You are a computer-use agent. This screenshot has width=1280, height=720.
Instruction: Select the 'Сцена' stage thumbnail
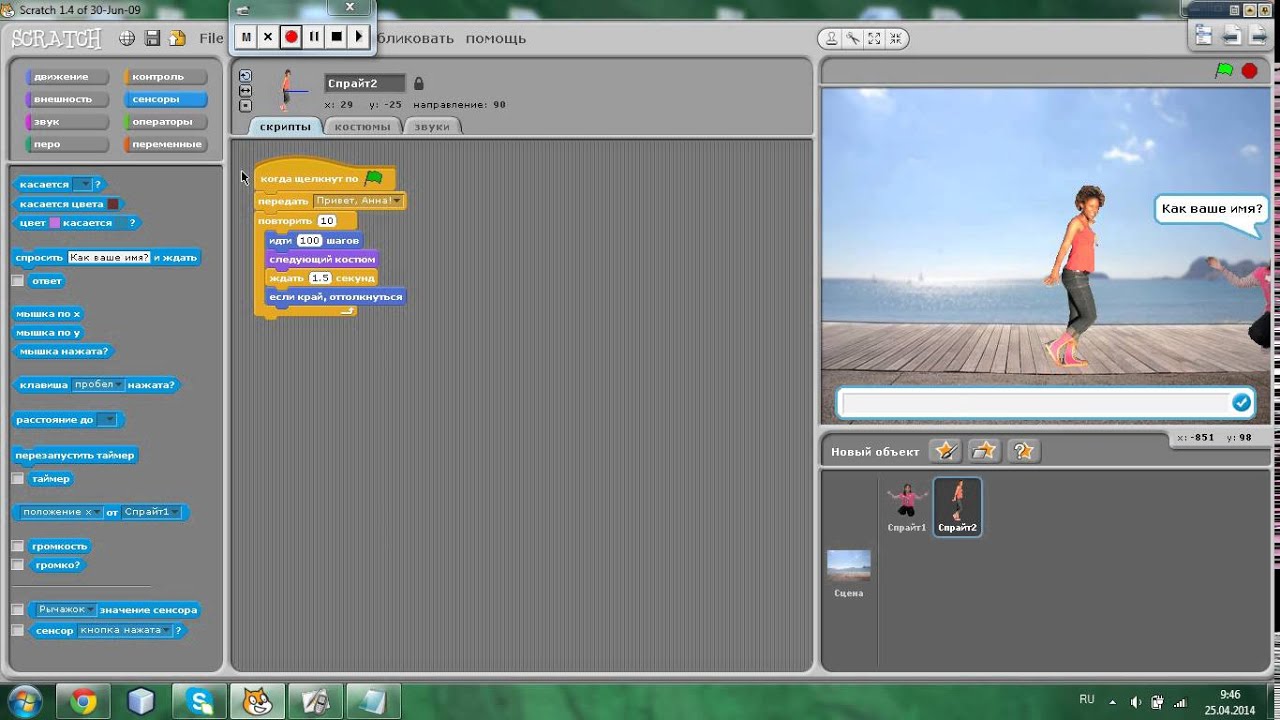(848, 573)
